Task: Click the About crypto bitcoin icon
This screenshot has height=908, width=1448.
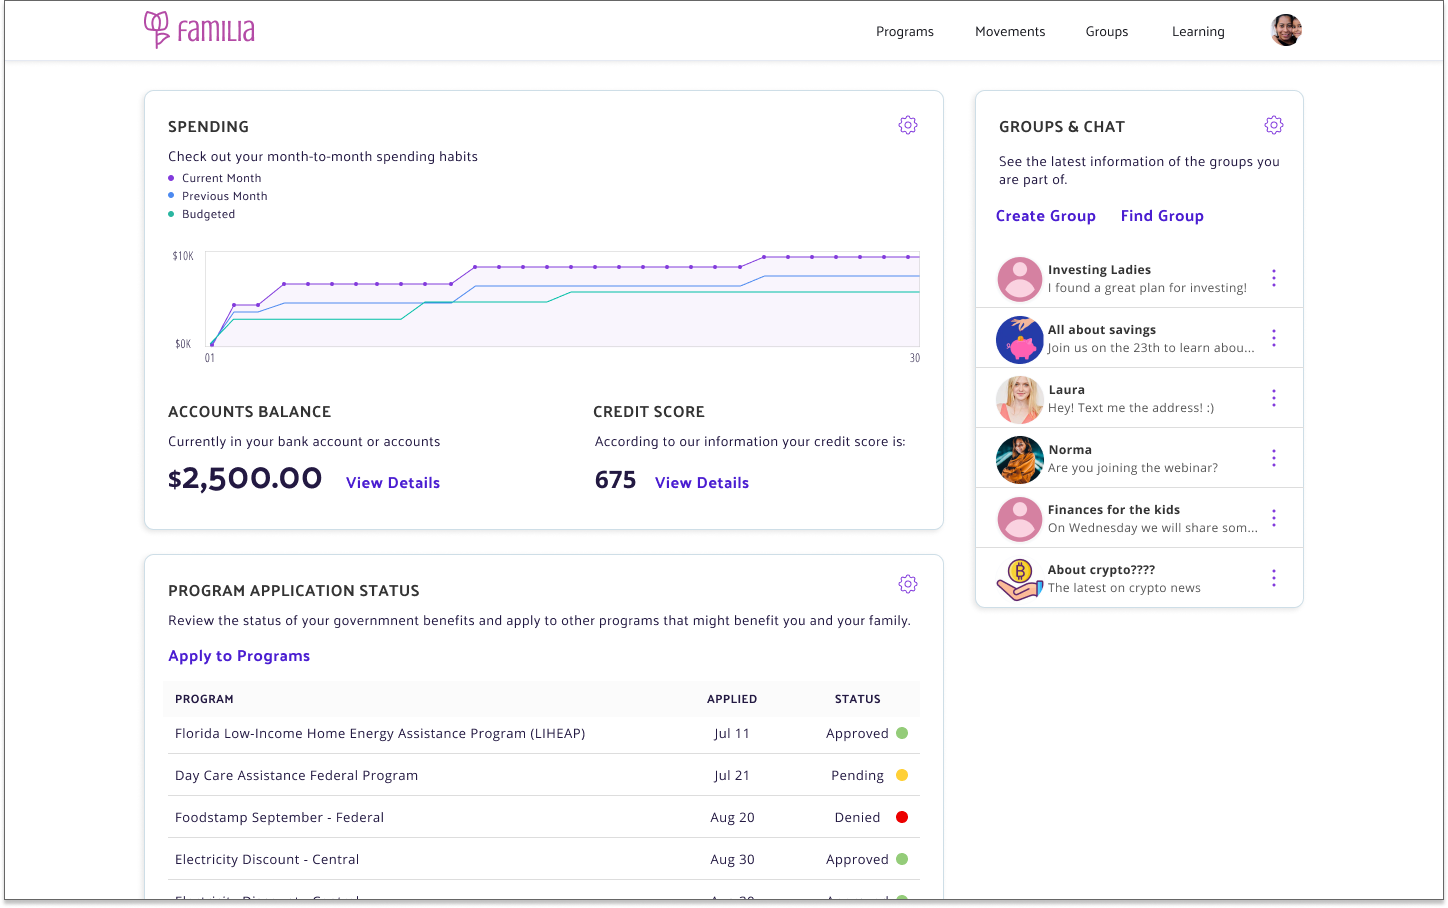Action: [x=1019, y=579]
